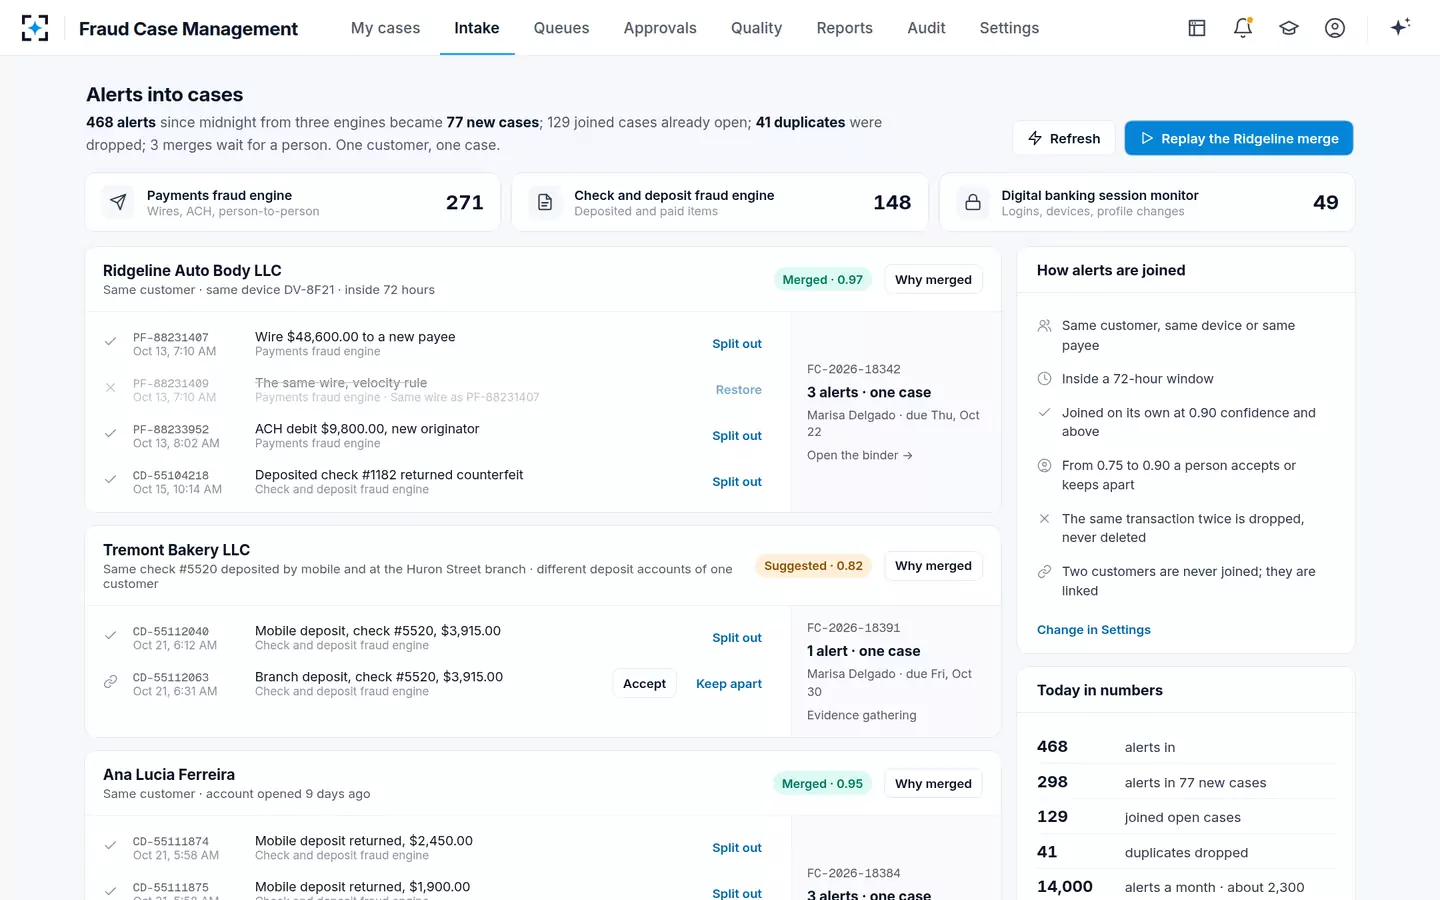Click the checkmark icon beside alert PF-88233952

tap(111, 435)
